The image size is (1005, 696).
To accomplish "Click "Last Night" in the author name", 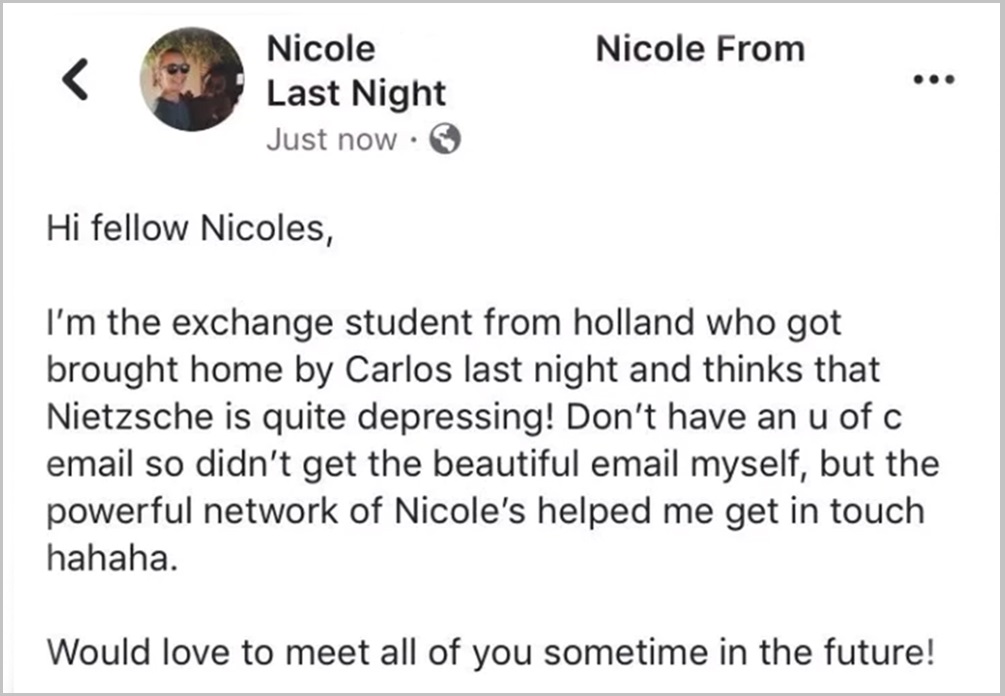I will pos(355,94).
